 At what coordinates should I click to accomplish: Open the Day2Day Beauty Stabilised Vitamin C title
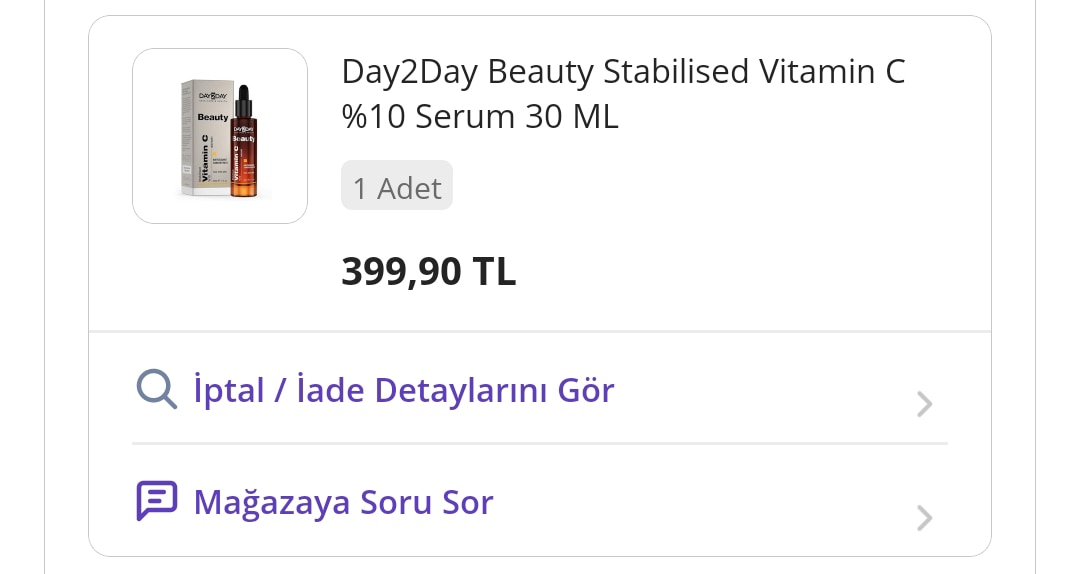coord(622,72)
